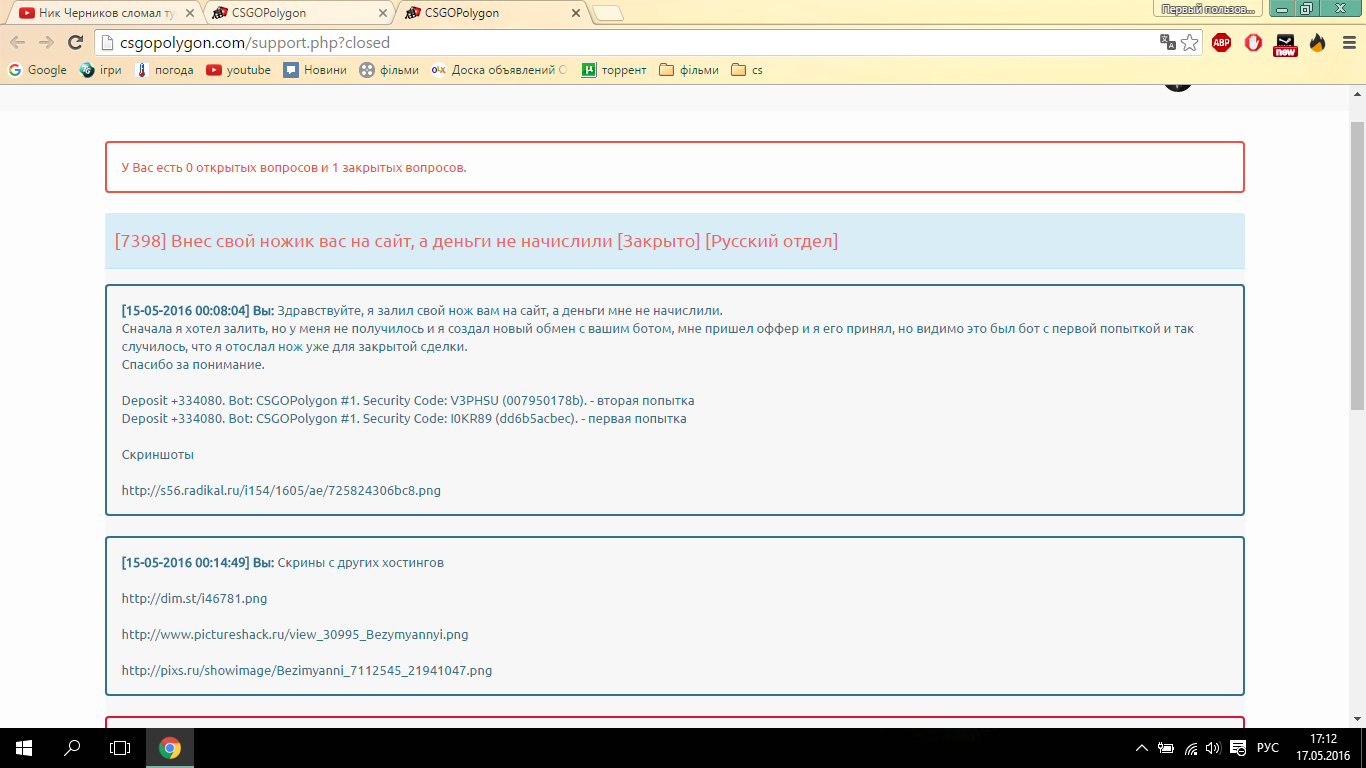1366x768 pixels.
Task: Click the browser forward arrow
Action: (46, 42)
